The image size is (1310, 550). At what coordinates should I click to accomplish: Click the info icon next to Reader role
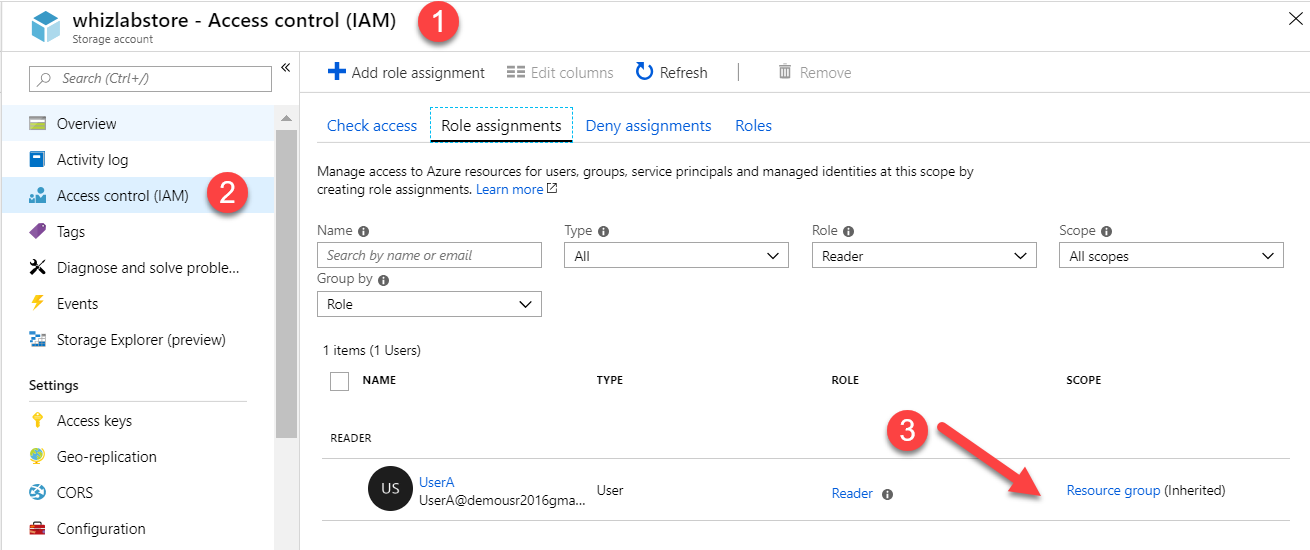887,494
